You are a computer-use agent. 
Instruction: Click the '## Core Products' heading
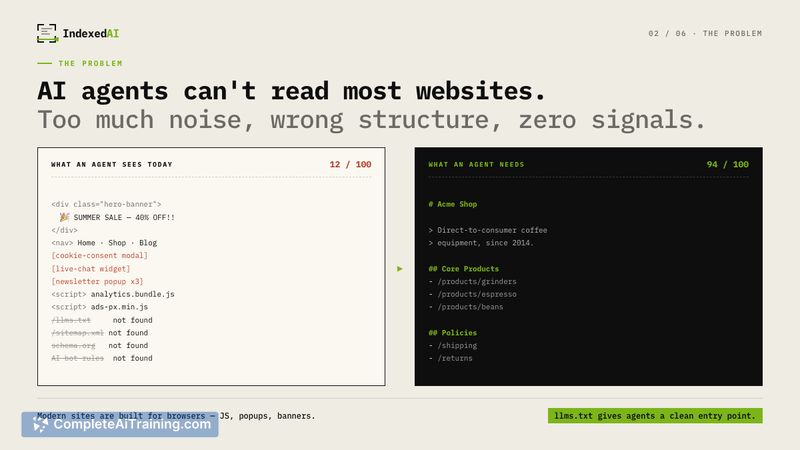(464, 268)
